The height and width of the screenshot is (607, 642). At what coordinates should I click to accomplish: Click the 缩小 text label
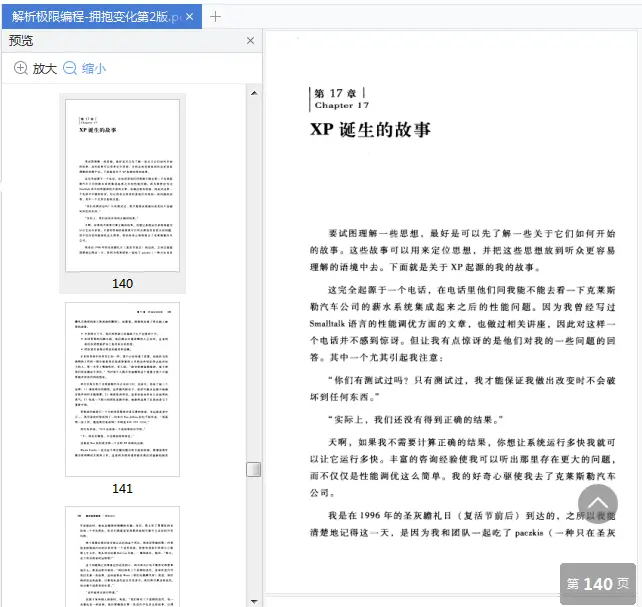pyautogui.click(x=94, y=68)
